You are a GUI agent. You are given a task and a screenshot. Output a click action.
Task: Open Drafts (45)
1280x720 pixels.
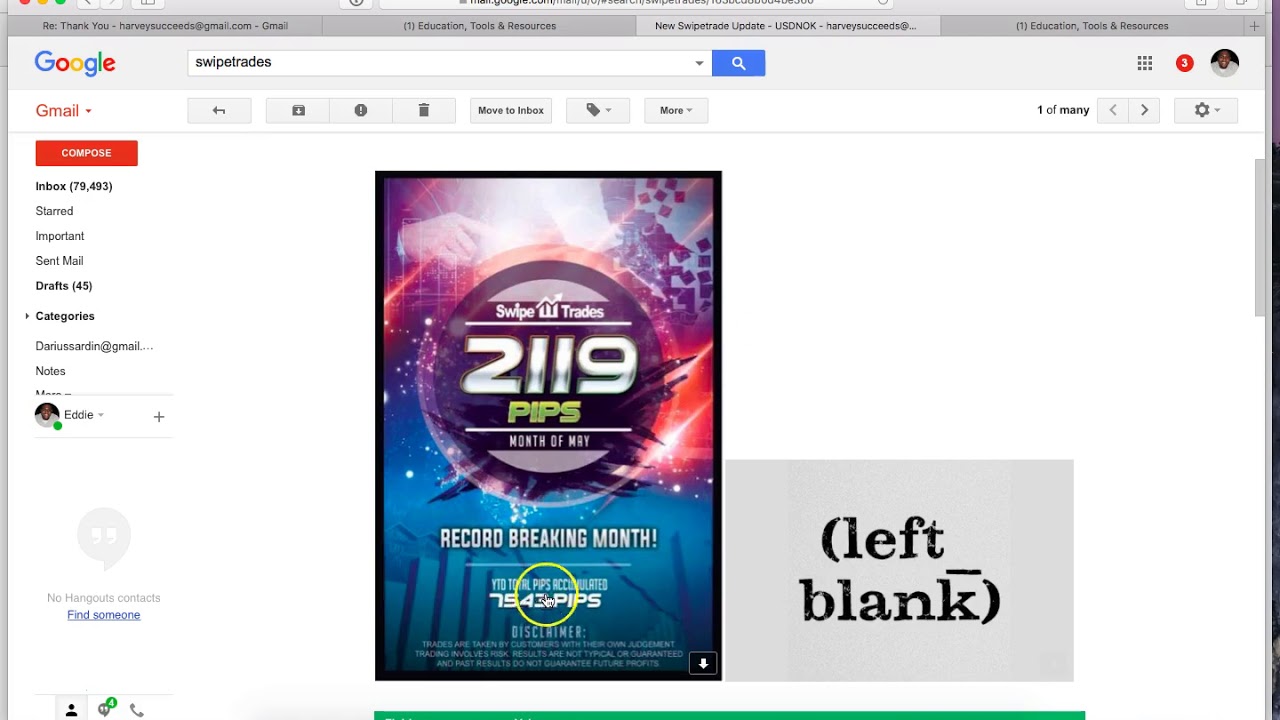point(64,286)
